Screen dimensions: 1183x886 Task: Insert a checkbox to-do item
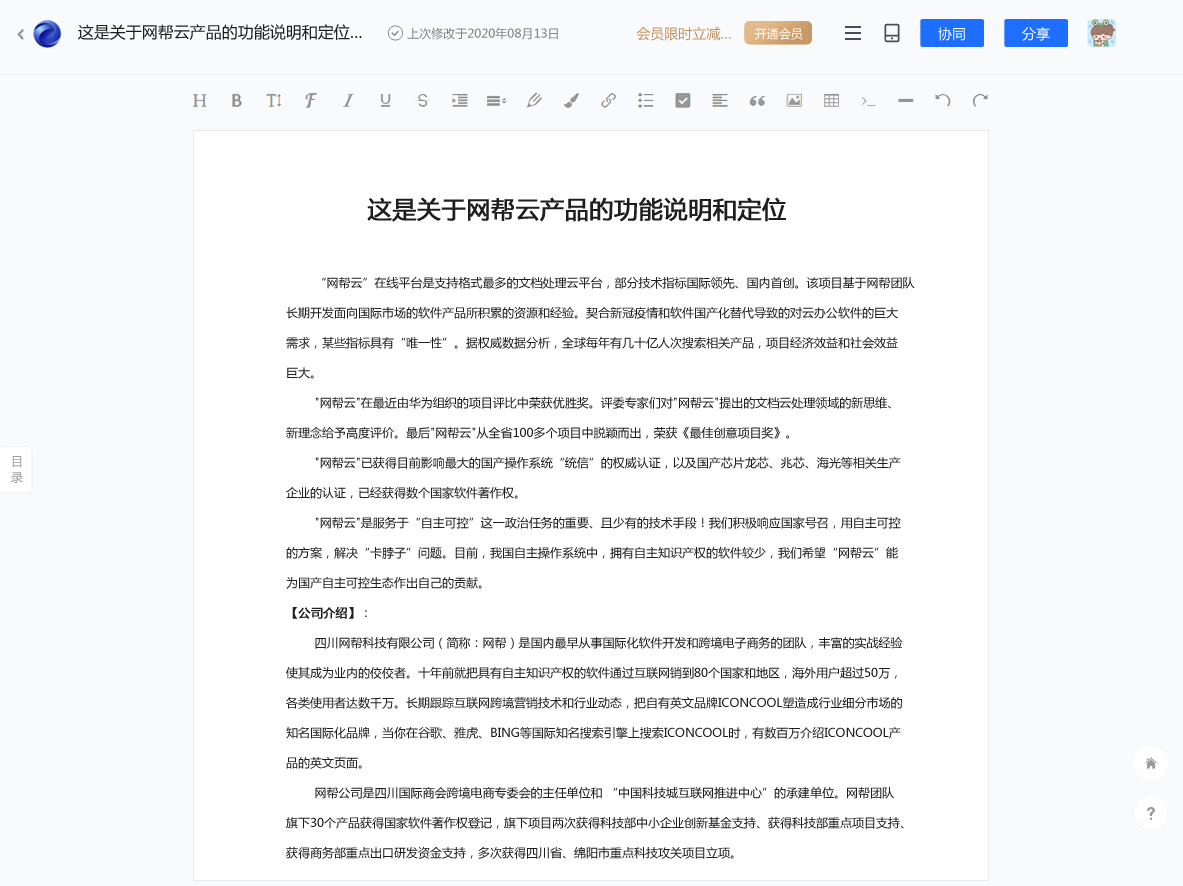[683, 100]
